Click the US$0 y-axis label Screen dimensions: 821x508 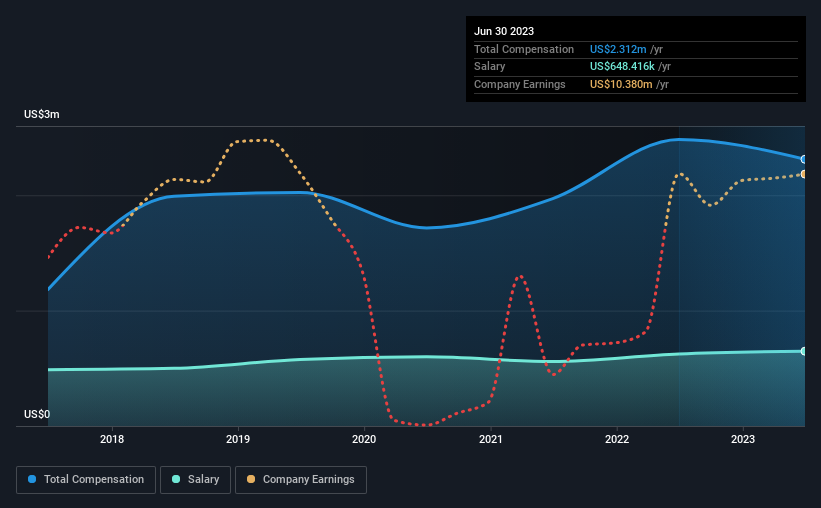[x=37, y=414]
